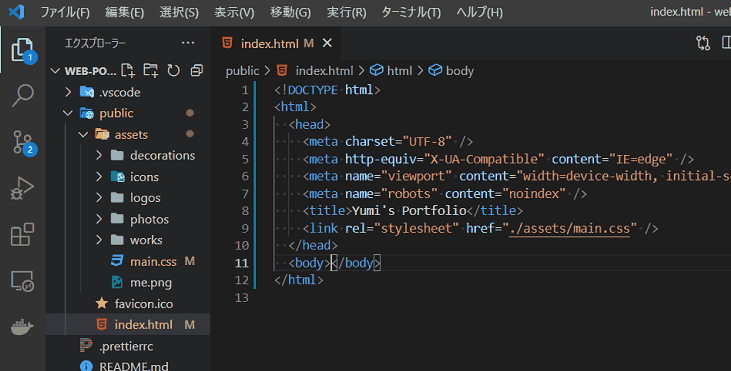
Task: Click the title text Yumi's Portfolio
Action: [x=409, y=211]
